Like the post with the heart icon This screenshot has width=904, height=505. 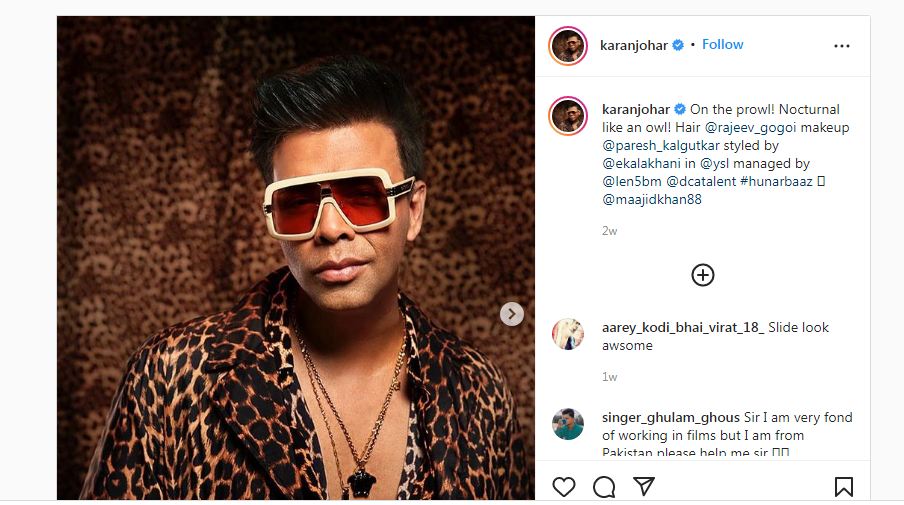click(564, 487)
